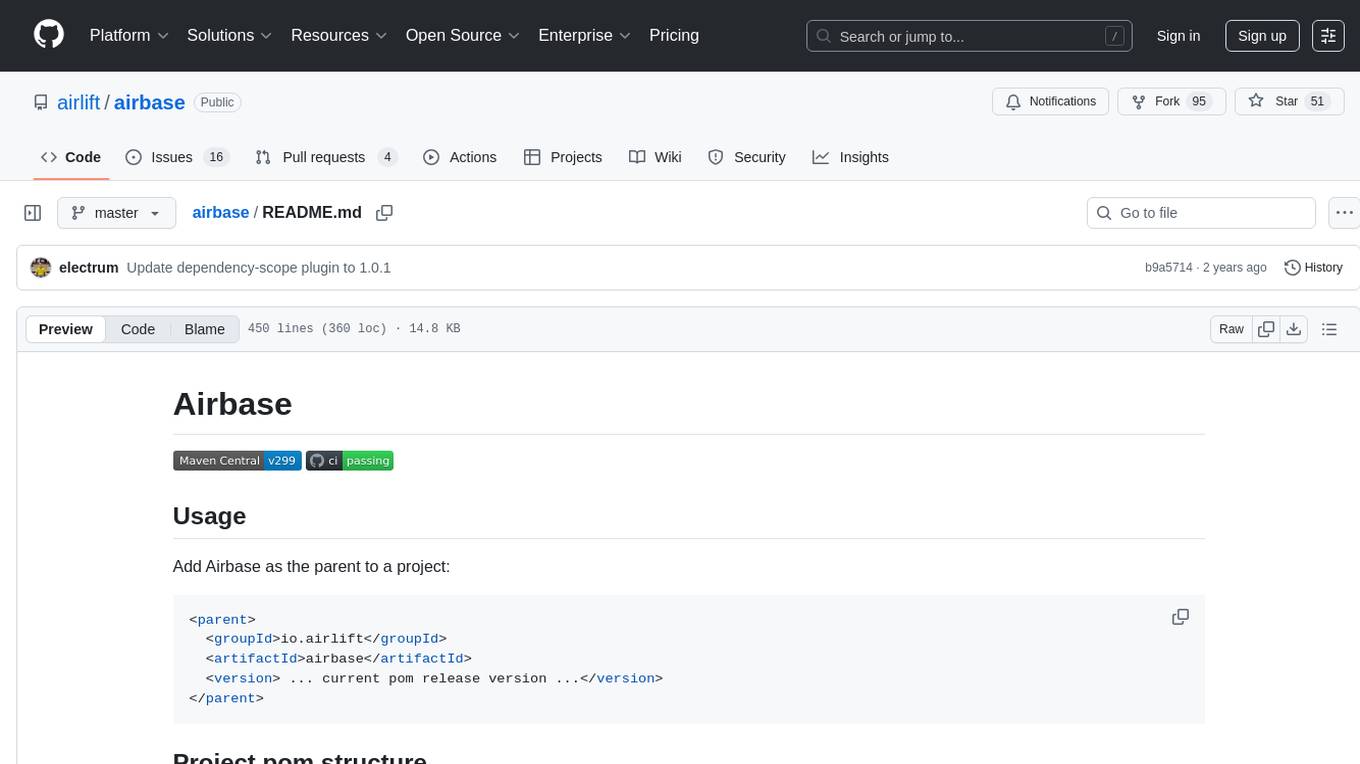Copy raw file contents icon
This screenshot has width=1360, height=764.
[x=1266, y=329]
